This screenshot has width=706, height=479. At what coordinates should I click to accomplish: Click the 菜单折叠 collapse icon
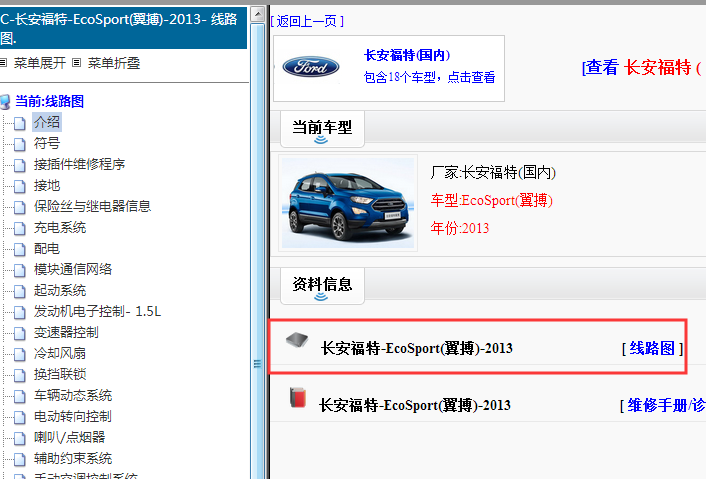pos(77,63)
